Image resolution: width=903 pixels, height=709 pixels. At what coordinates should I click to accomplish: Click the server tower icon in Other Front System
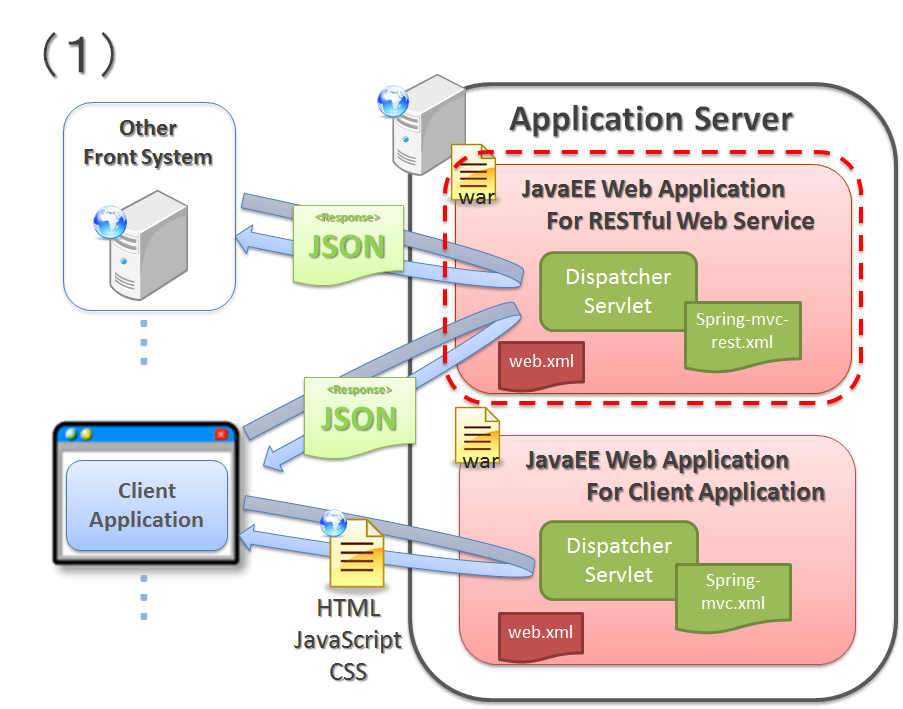click(148, 250)
